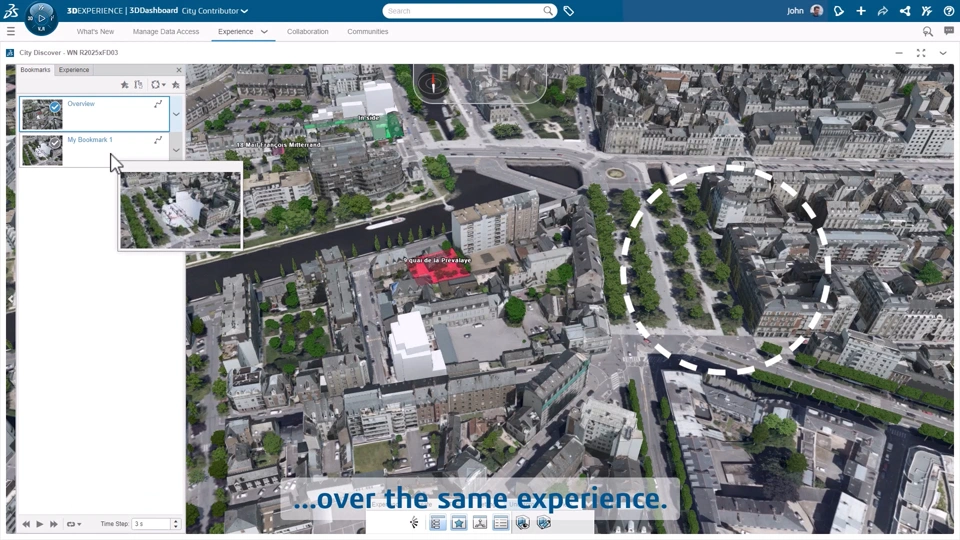Open the help question mark
The width and height of the screenshot is (960, 540).
(948, 11)
